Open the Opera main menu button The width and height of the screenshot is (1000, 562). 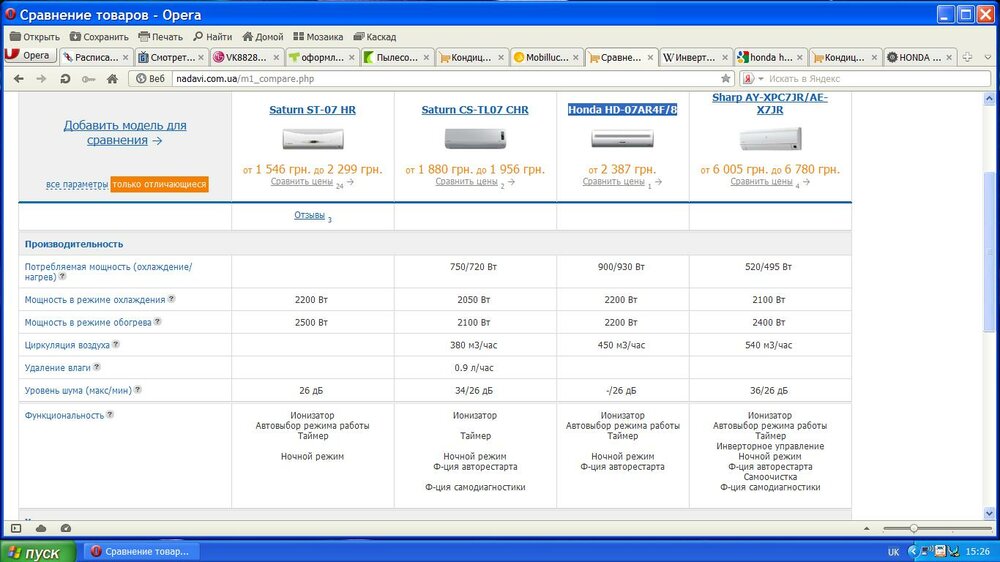point(28,56)
